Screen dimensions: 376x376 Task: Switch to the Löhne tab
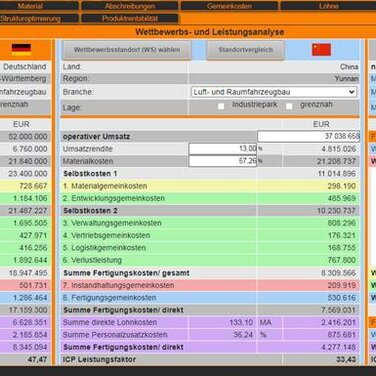tap(328, 6)
